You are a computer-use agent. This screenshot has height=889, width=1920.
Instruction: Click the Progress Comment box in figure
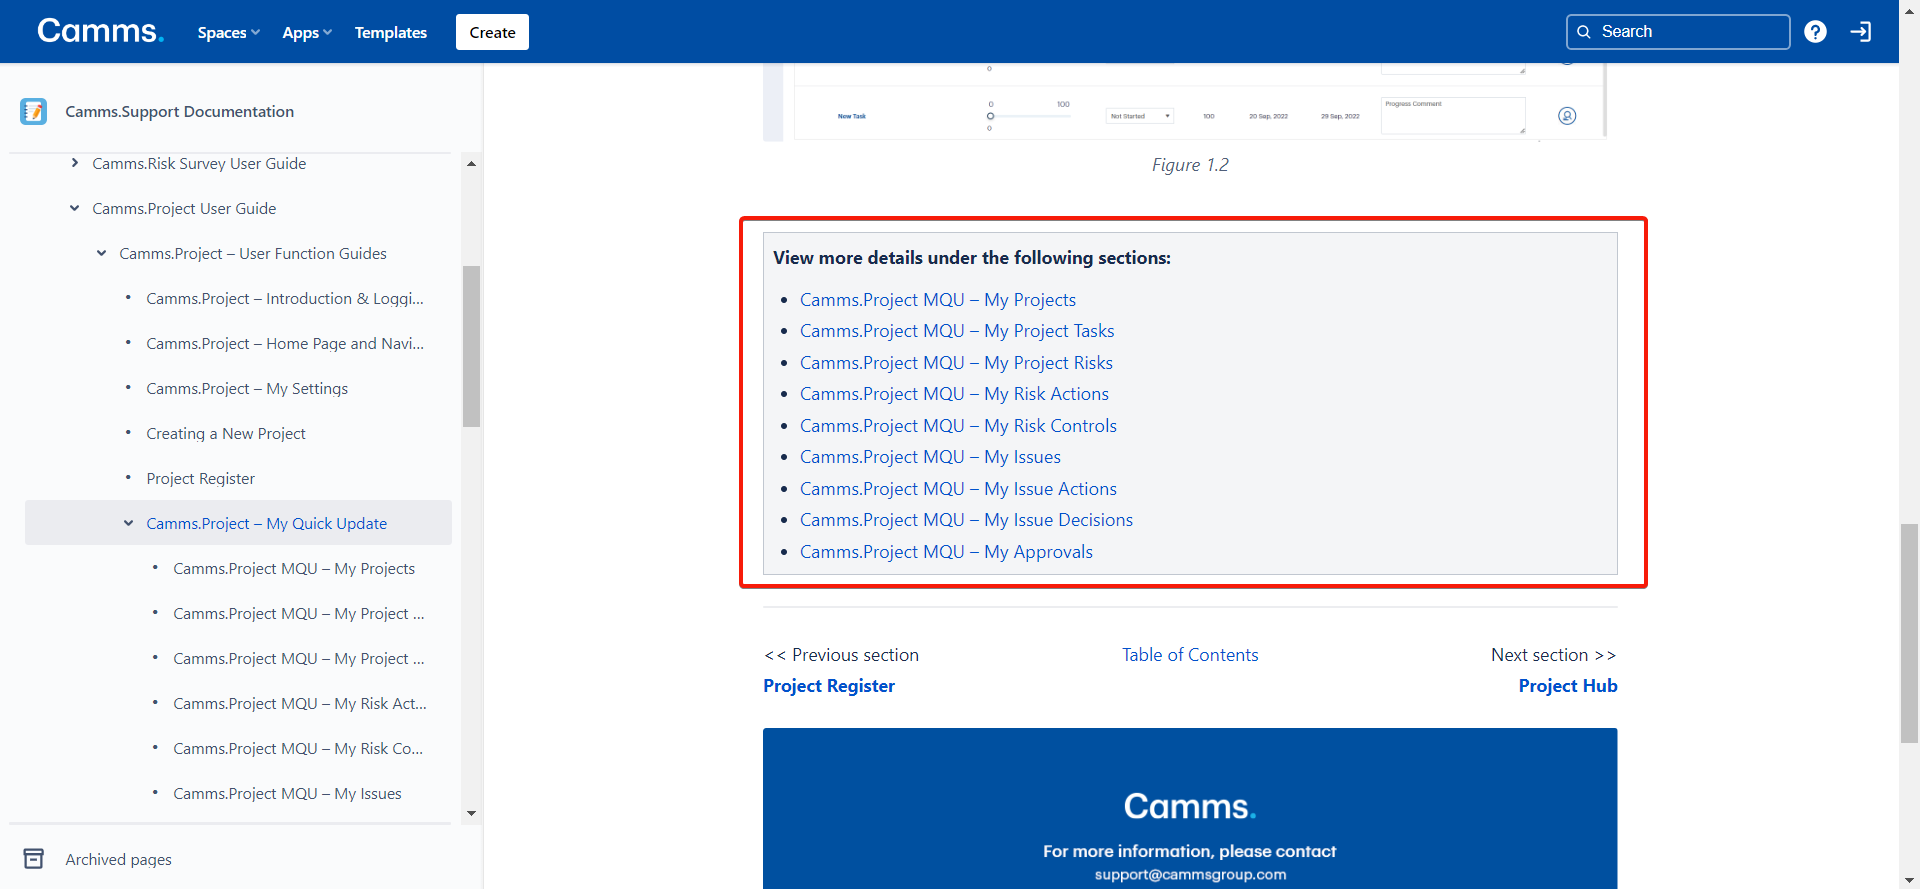[x=1453, y=115]
